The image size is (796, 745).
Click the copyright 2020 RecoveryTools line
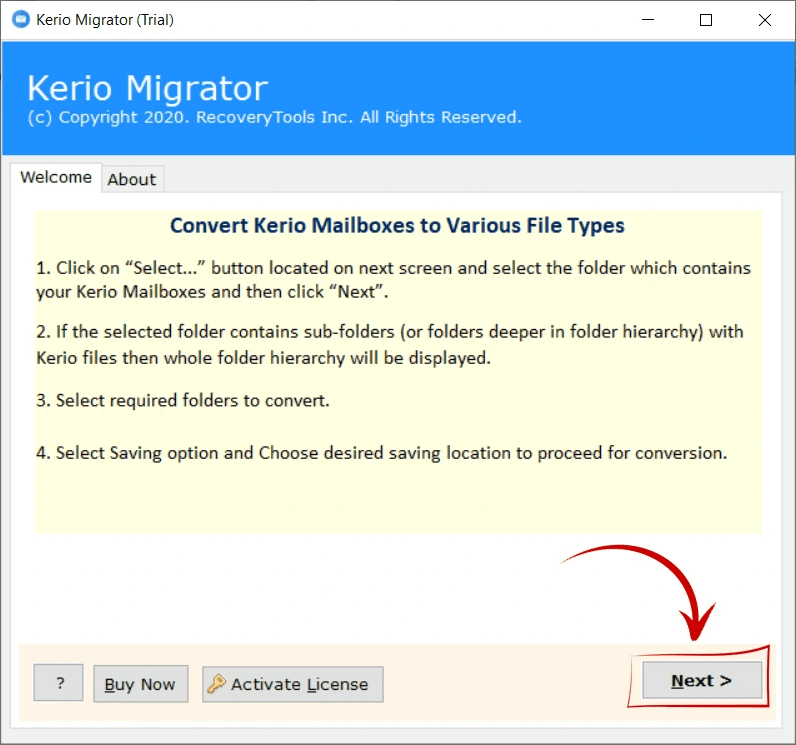[x=275, y=117]
